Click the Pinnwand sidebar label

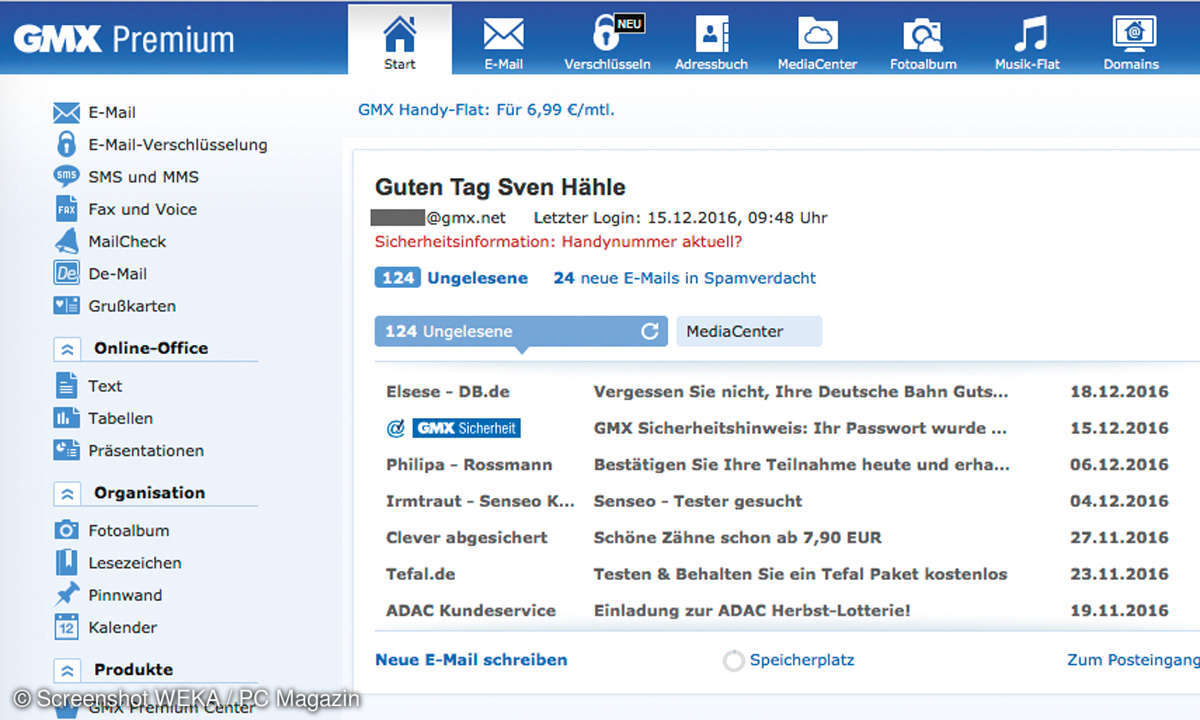(x=125, y=595)
